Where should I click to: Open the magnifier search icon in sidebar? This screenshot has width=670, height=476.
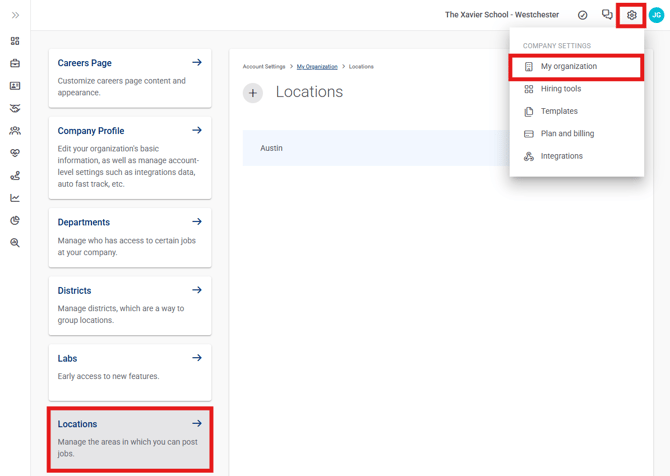coord(15,243)
